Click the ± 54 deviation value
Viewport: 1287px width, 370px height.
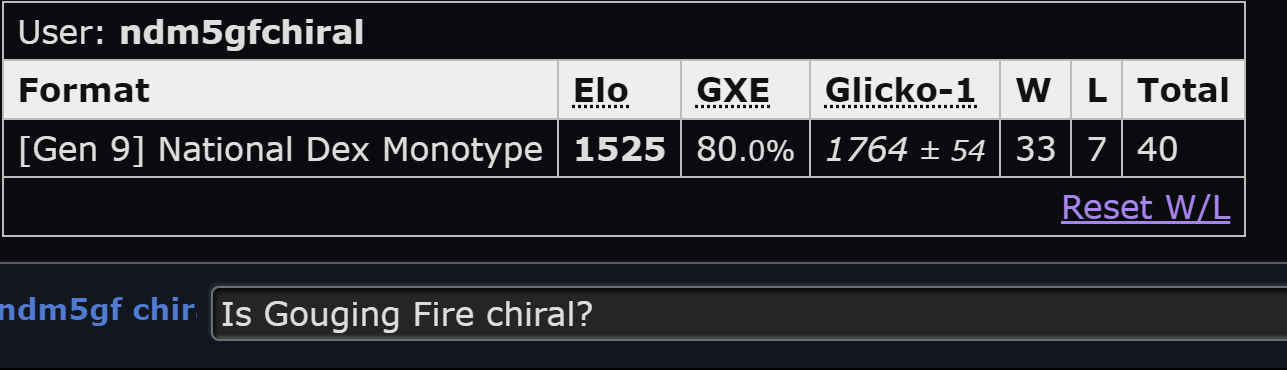coord(951,151)
